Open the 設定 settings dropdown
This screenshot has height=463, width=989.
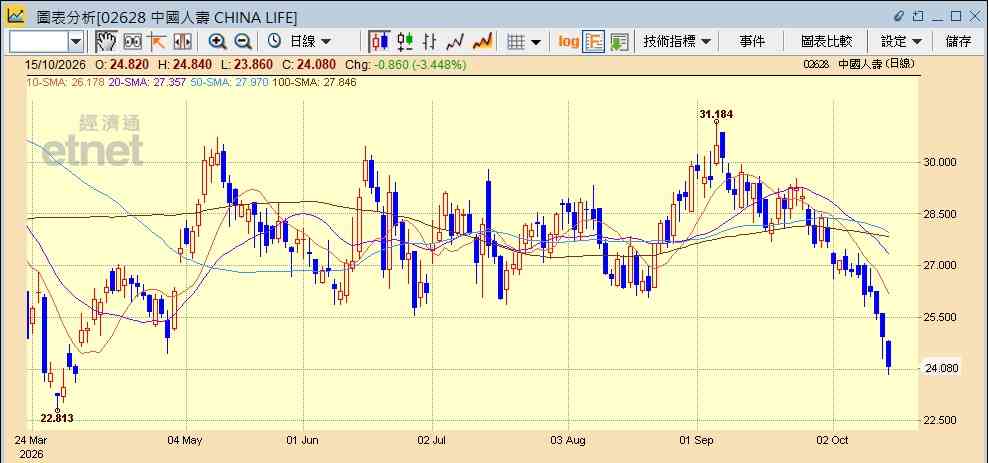pos(901,42)
